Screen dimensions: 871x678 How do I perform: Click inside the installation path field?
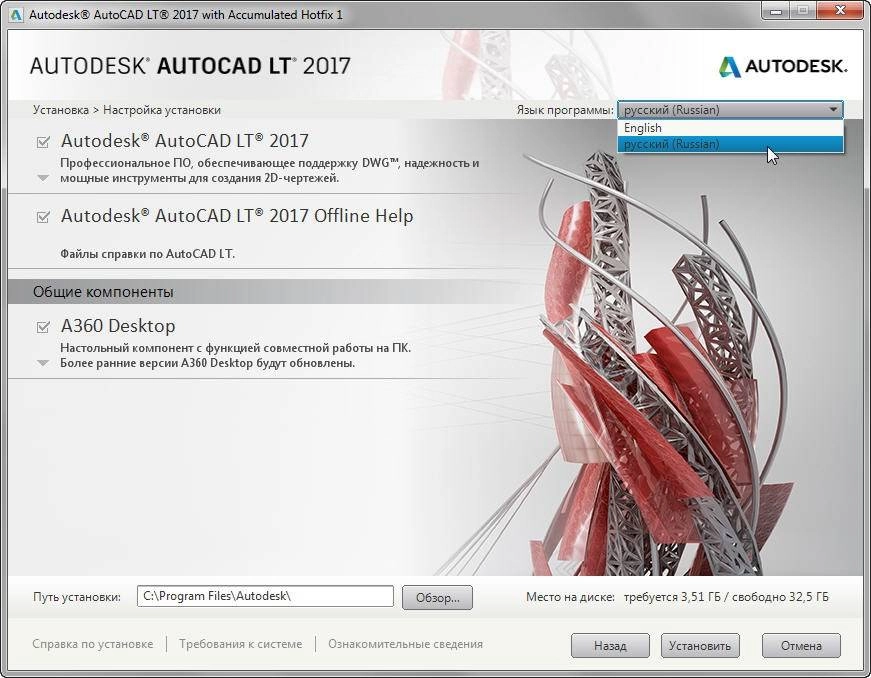tap(265, 596)
